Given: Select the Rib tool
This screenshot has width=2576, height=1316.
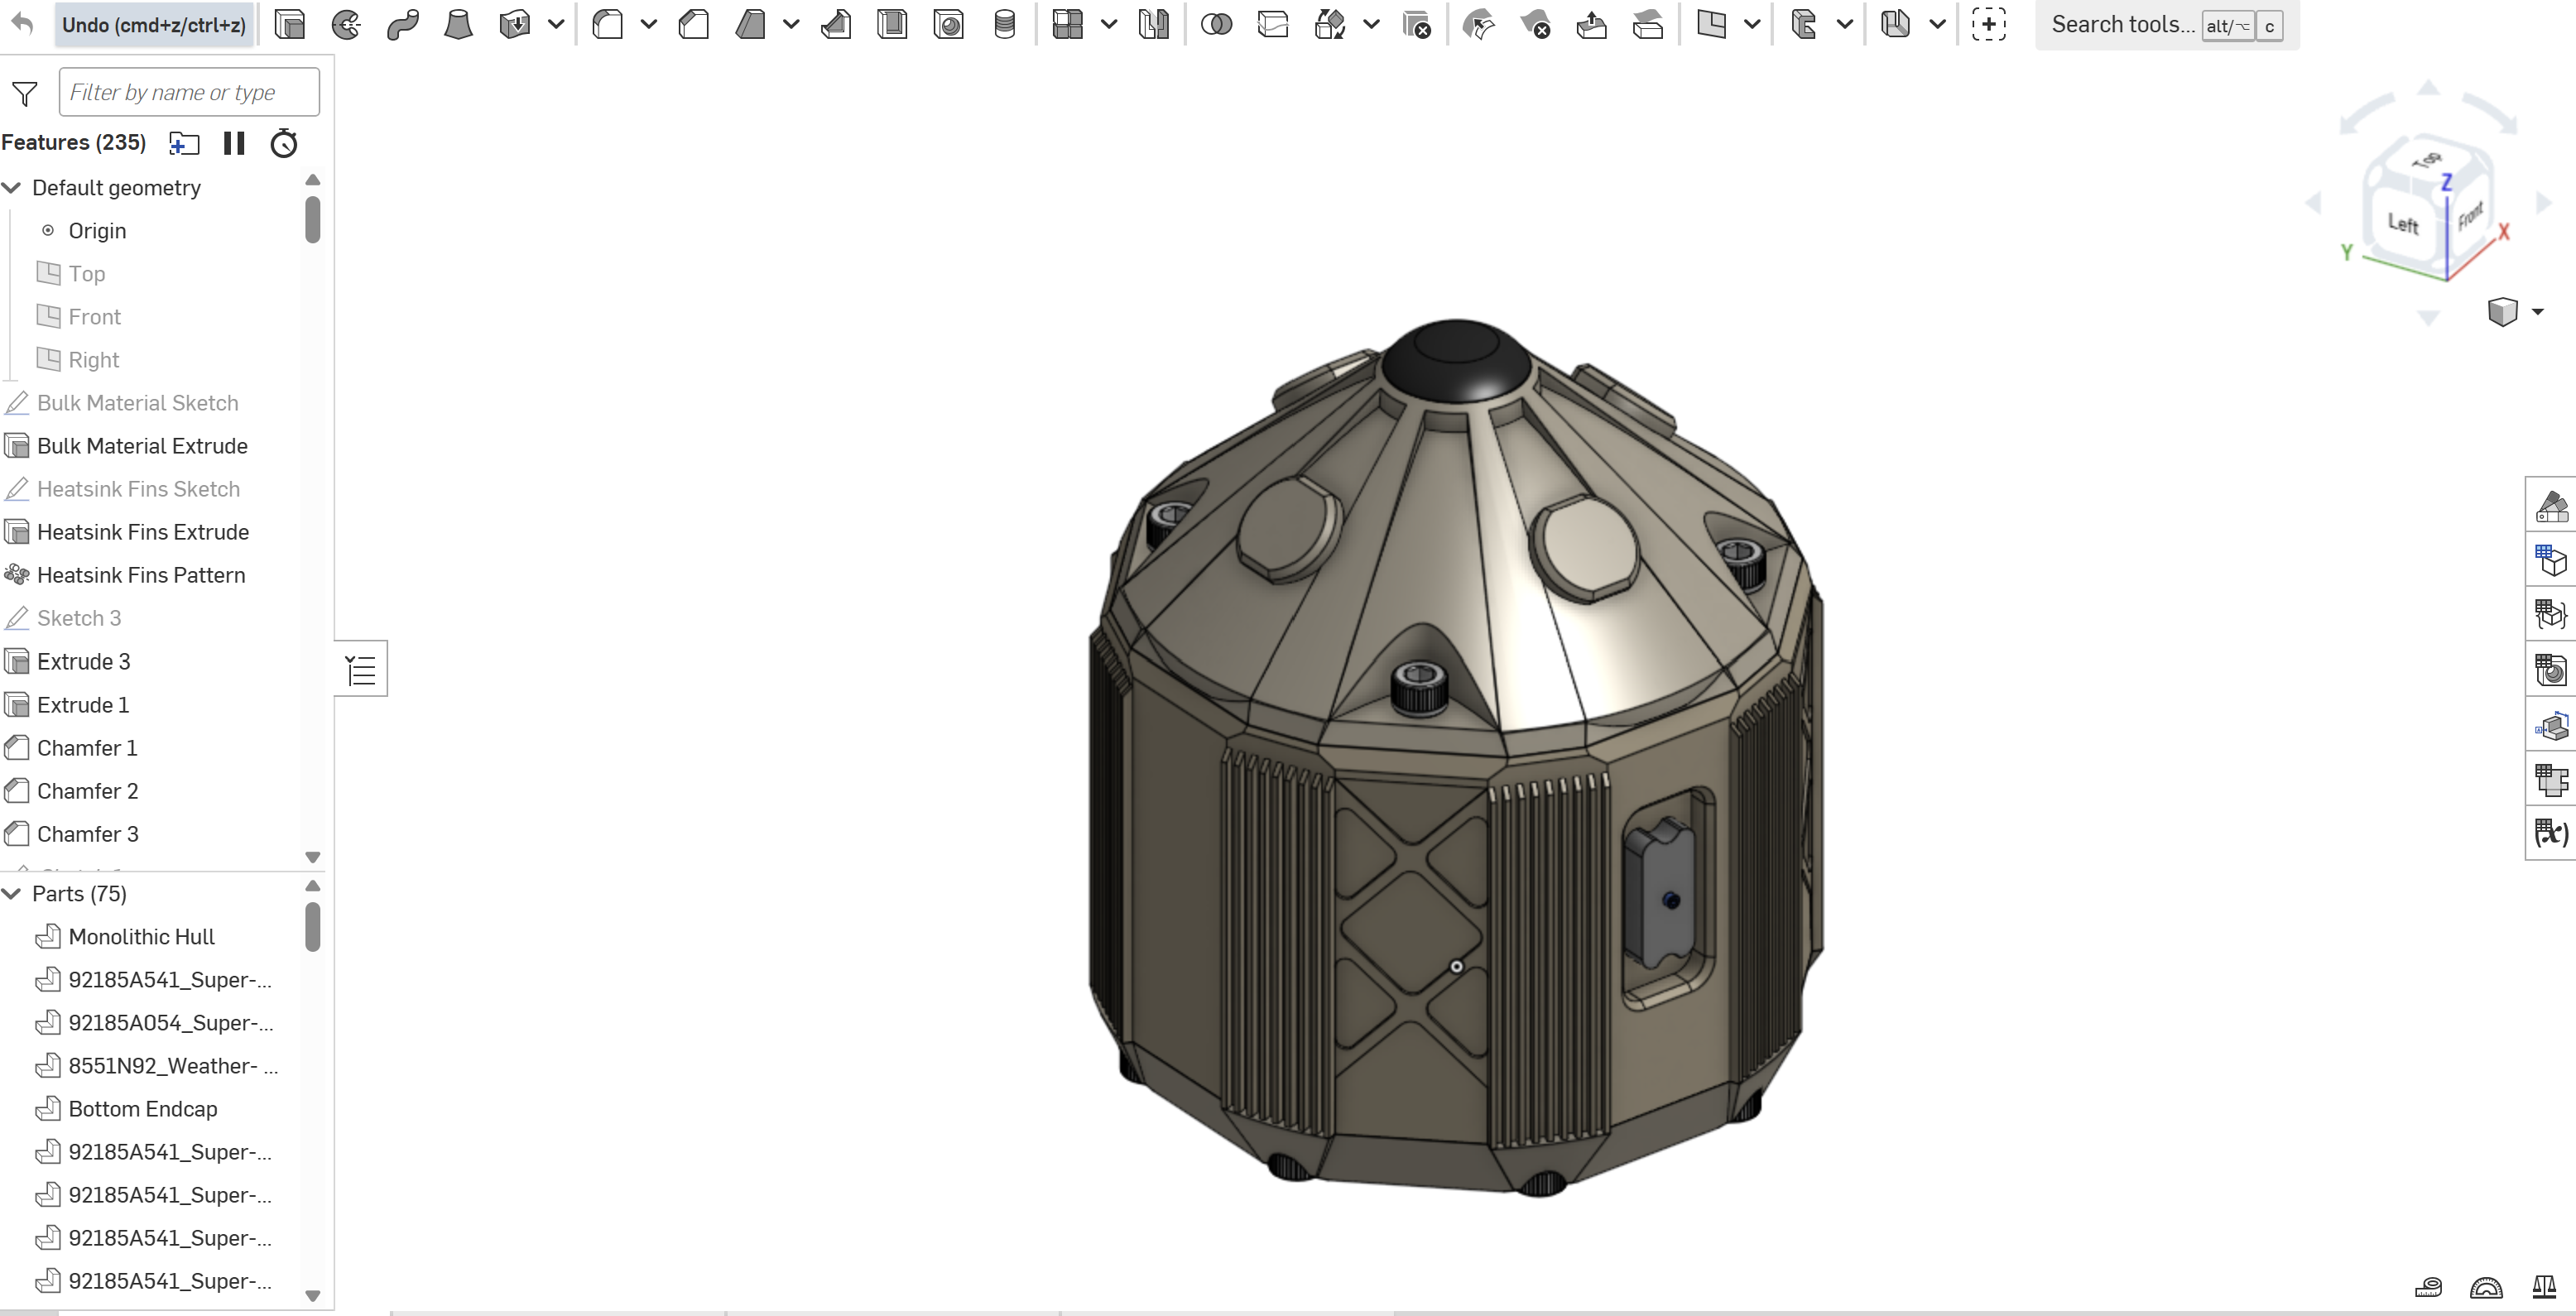Looking at the screenshot, I should (836, 24).
